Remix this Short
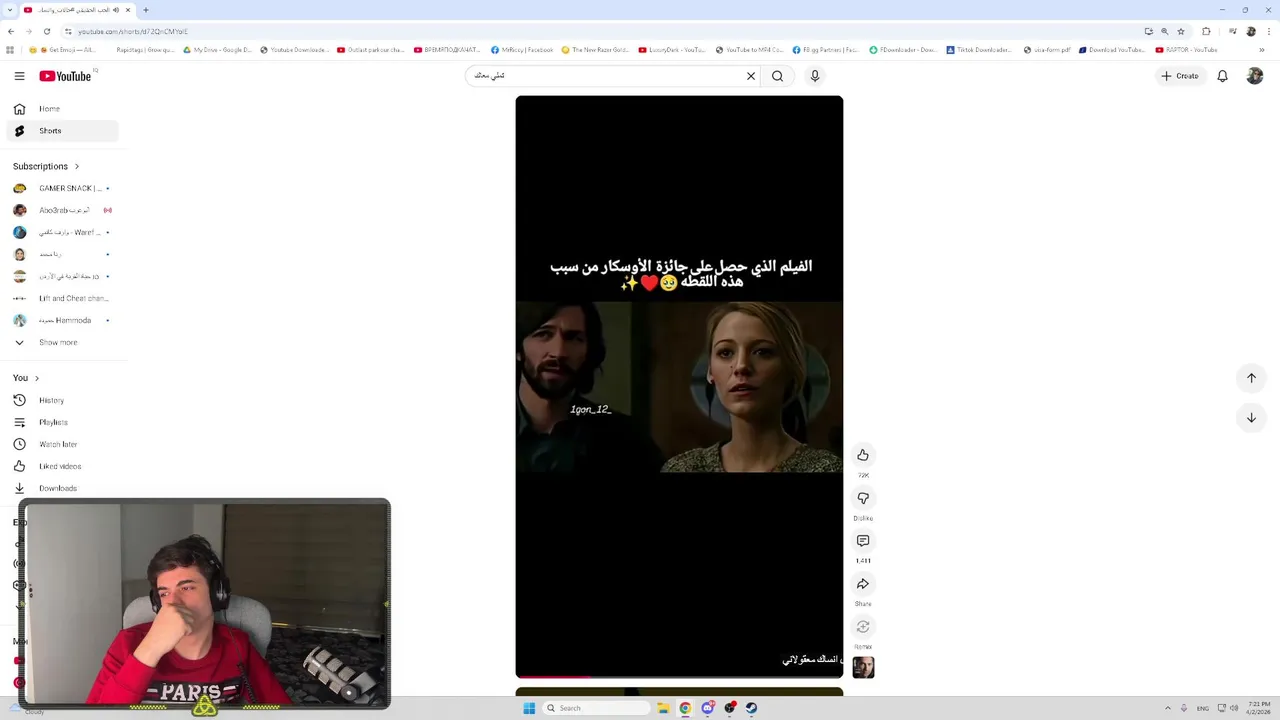Image resolution: width=1280 pixels, height=720 pixels. point(863,627)
